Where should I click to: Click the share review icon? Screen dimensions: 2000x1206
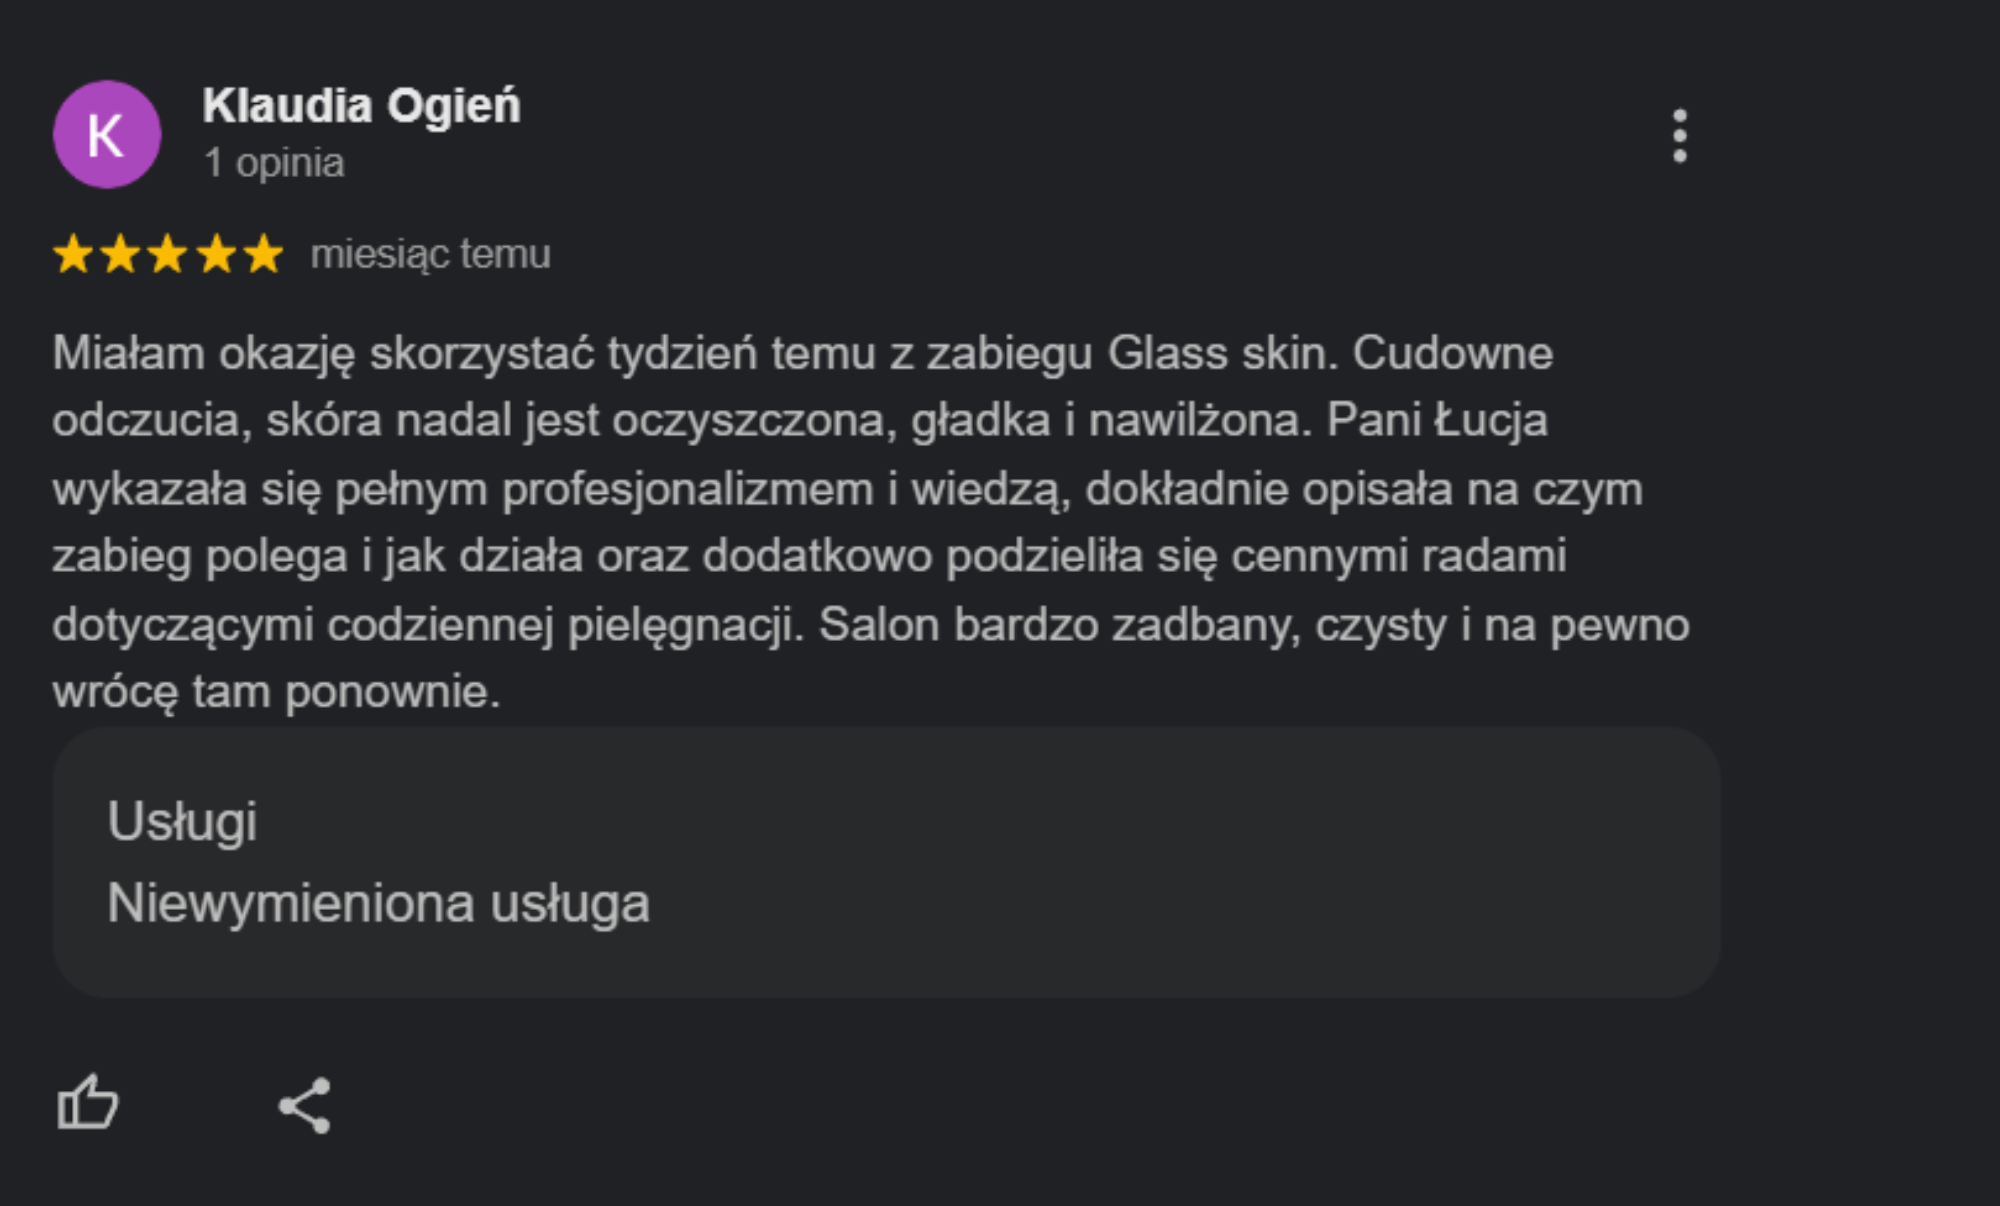[x=304, y=1105]
